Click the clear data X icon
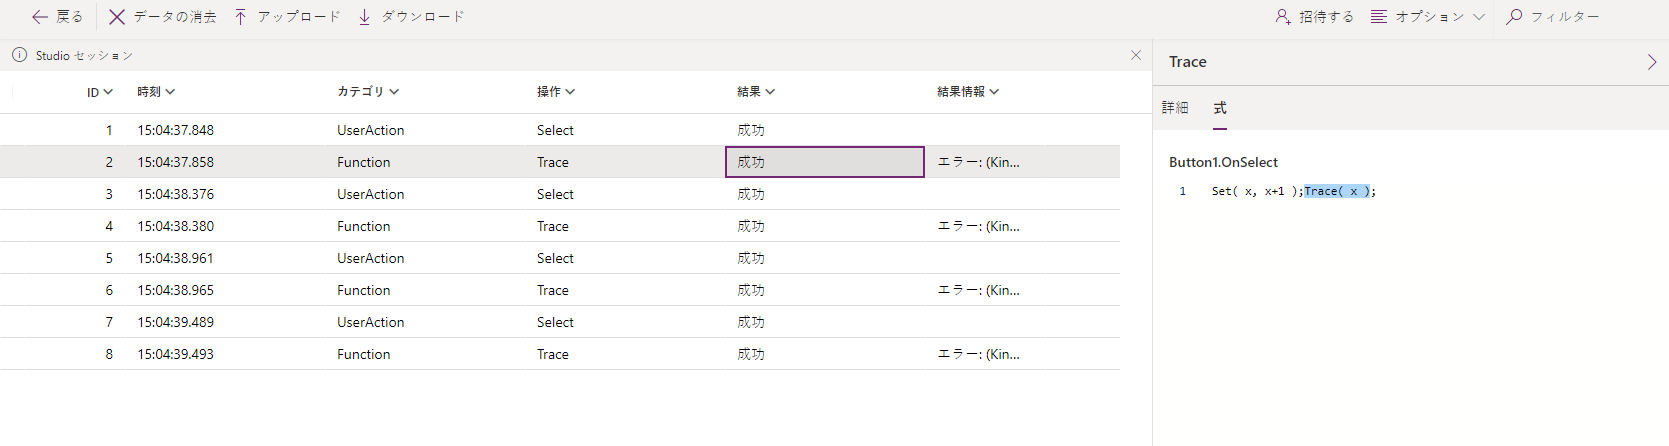The height and width of the screenshot is (446, 1669). [117, 17]
